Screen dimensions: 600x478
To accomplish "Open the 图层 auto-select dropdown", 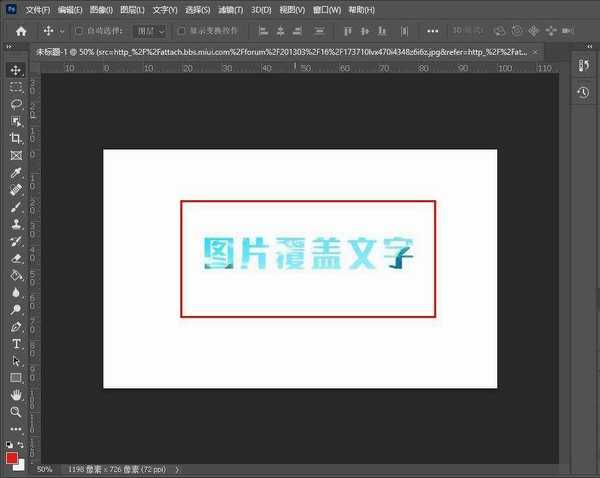I will (150, 31).
